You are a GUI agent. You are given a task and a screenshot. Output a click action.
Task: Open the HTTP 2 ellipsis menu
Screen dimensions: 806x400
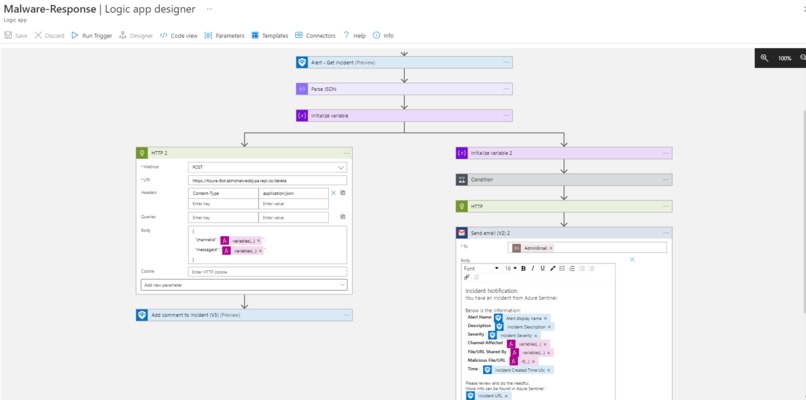[x=346, y=153]
